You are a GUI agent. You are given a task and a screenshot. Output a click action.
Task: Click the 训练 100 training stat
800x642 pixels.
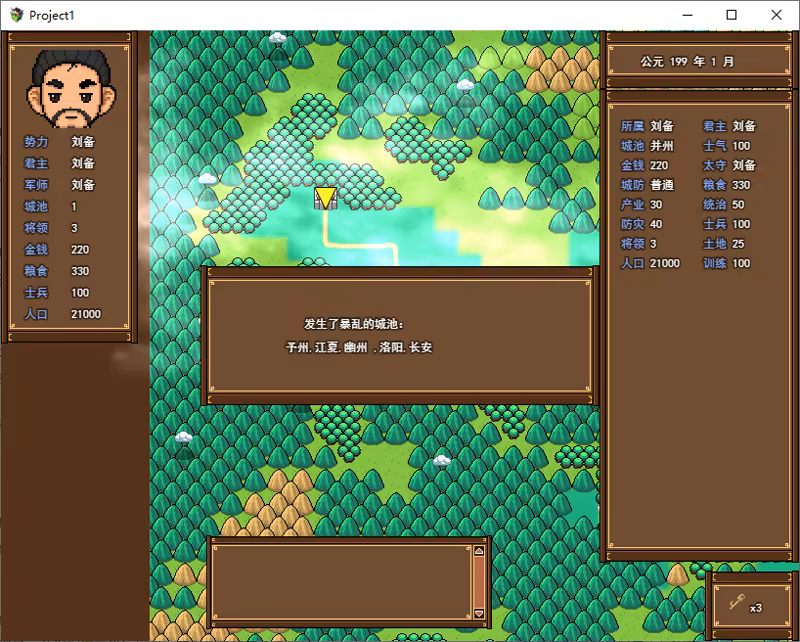727,263
